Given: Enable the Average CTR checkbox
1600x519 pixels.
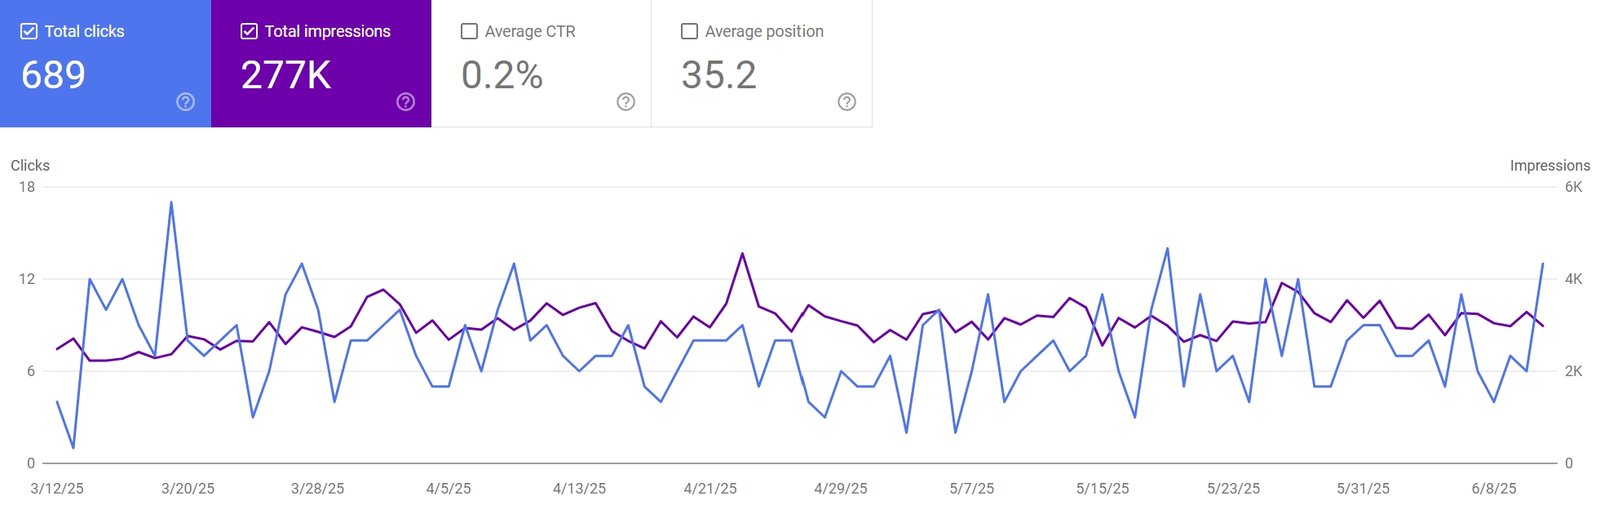Looking at the screenshot, I should point(469,31).
